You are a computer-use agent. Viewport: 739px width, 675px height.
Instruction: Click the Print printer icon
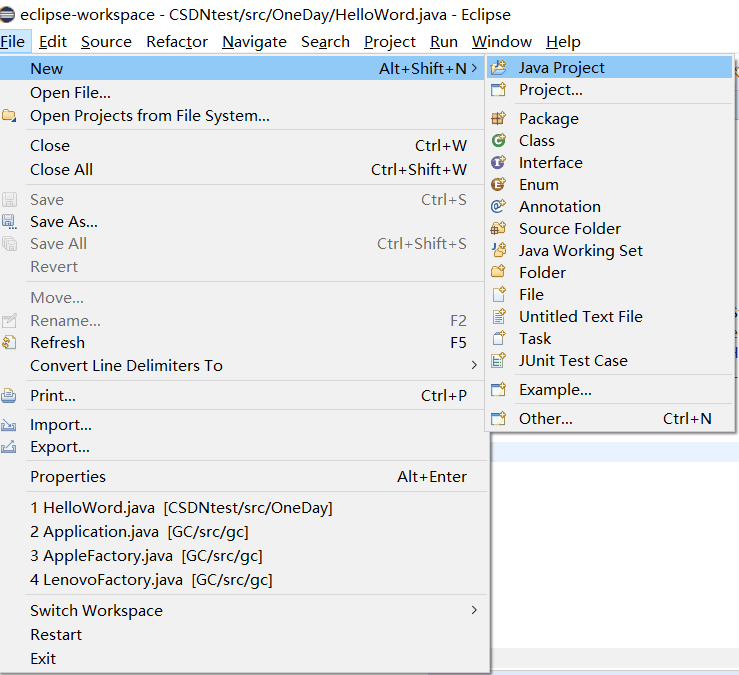click(x=9, y=395)
